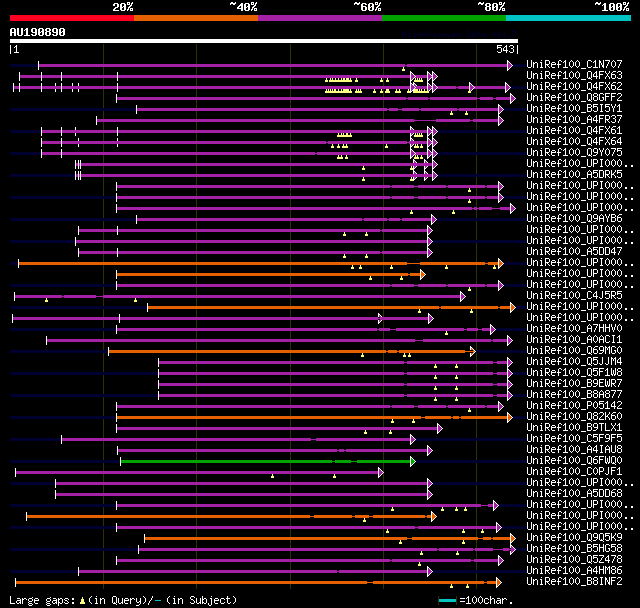The image size is (640, 608).
Task: Click the green alignment bar for Q6FWQ0
Action: pos(268,462)
